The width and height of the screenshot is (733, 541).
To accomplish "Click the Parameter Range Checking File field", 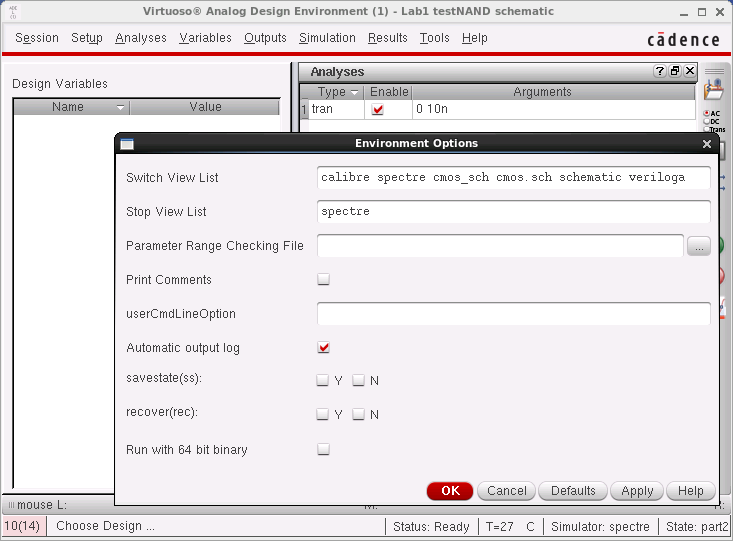I will [x=500, y=246].
